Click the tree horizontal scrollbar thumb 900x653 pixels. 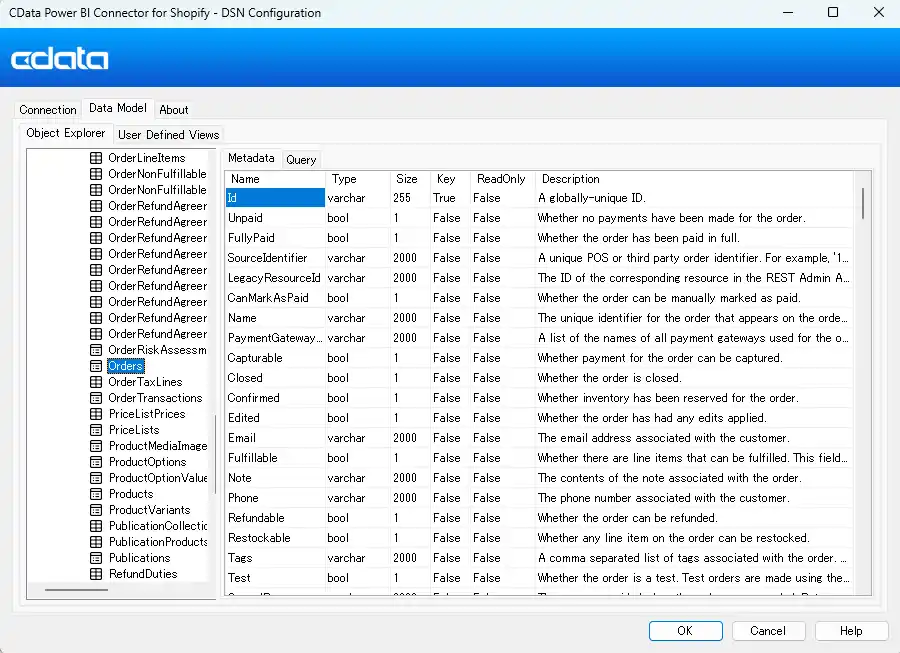76,590
